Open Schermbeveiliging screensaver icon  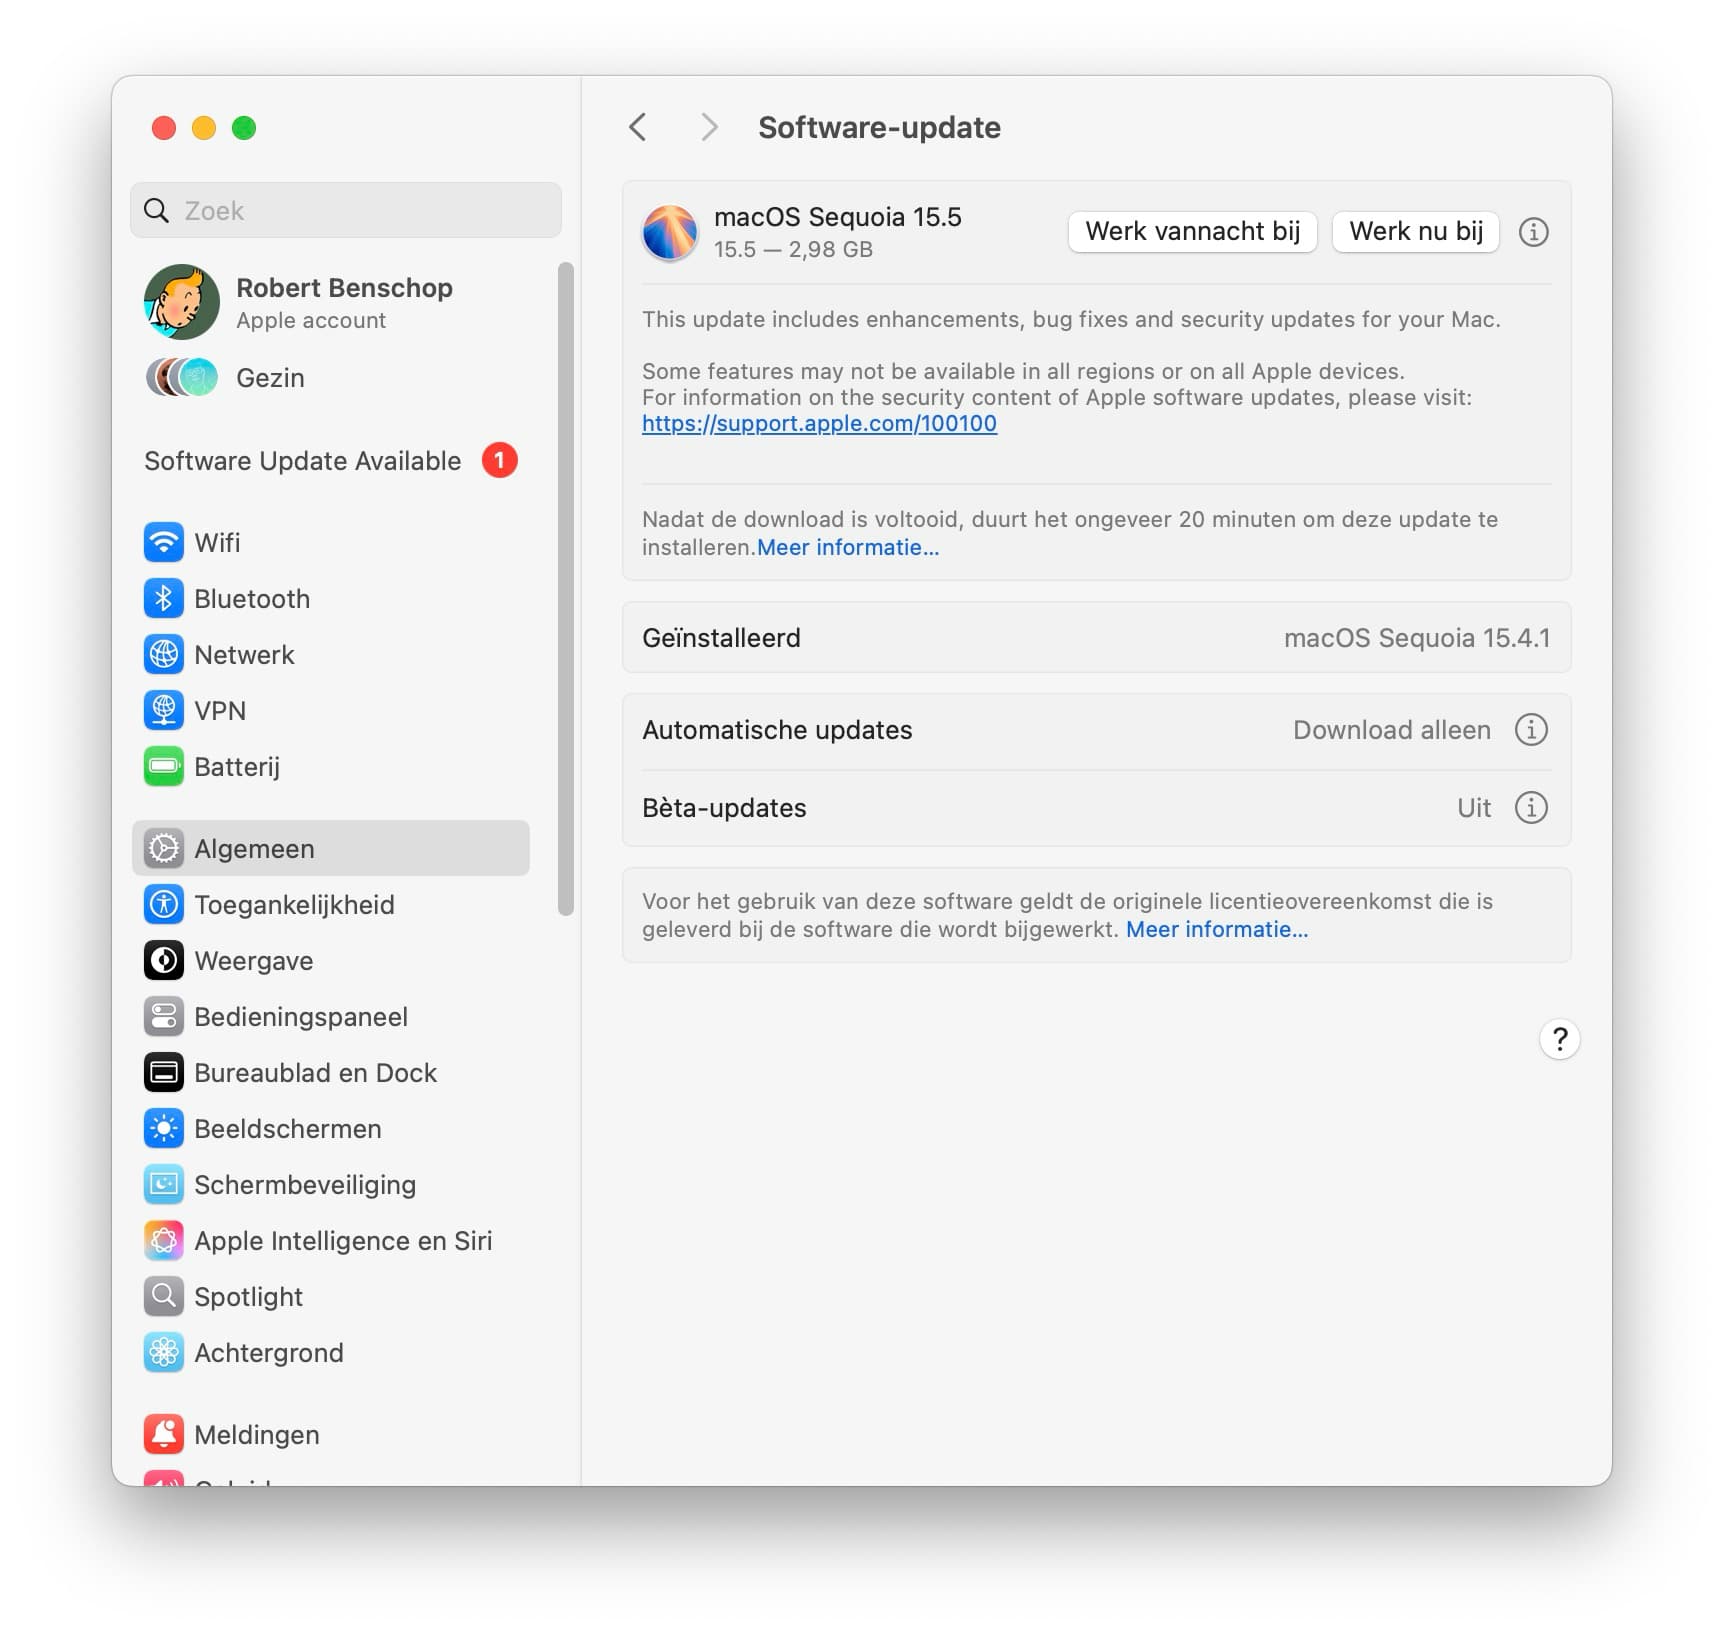coord(164,1185)
